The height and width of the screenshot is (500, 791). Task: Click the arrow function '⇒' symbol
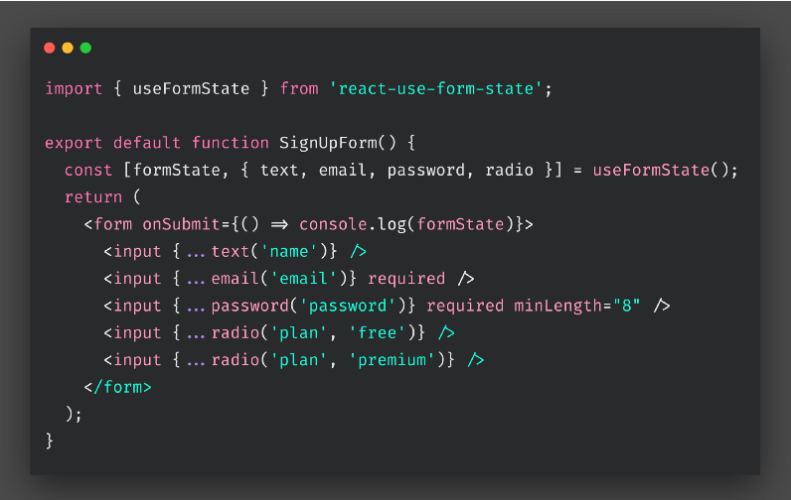pyautogui.click(x=279, y=225)
